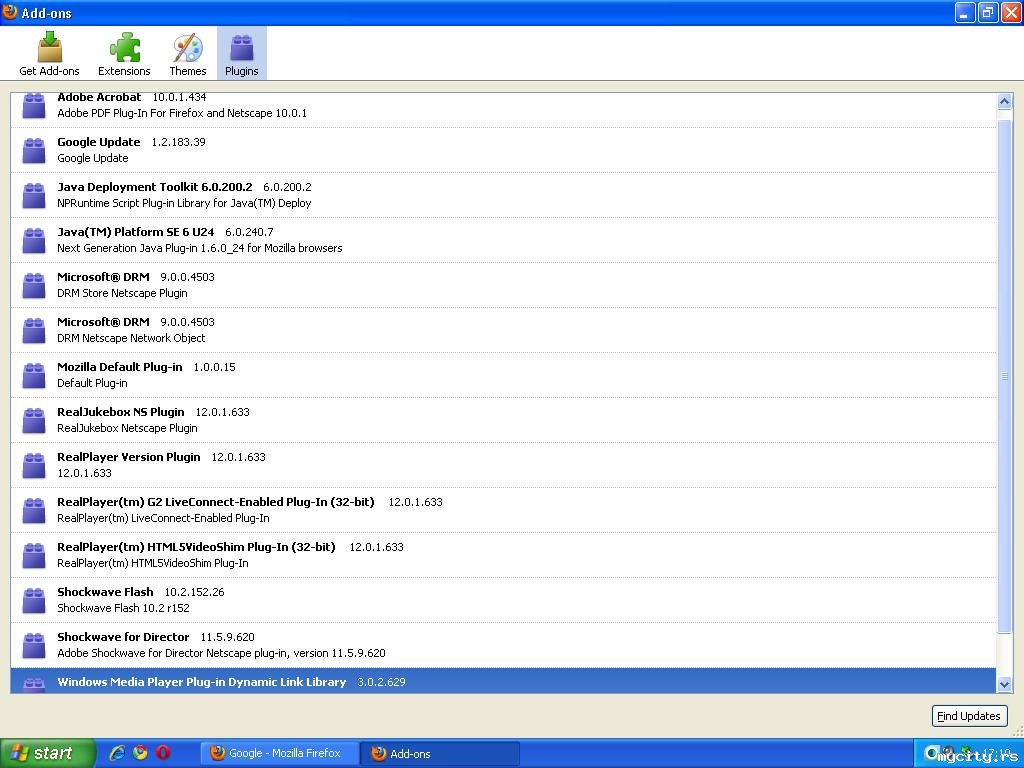1024x768 pixels.
Task: Click the RealPlayer G2 LiveConnect plugin icon
Action: 34,511
